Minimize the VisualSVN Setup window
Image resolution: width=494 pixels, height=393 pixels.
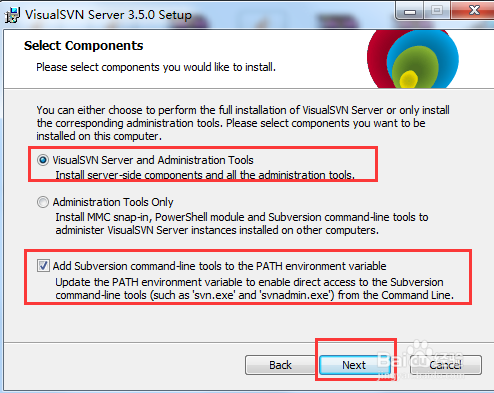[x=410, y=11]
